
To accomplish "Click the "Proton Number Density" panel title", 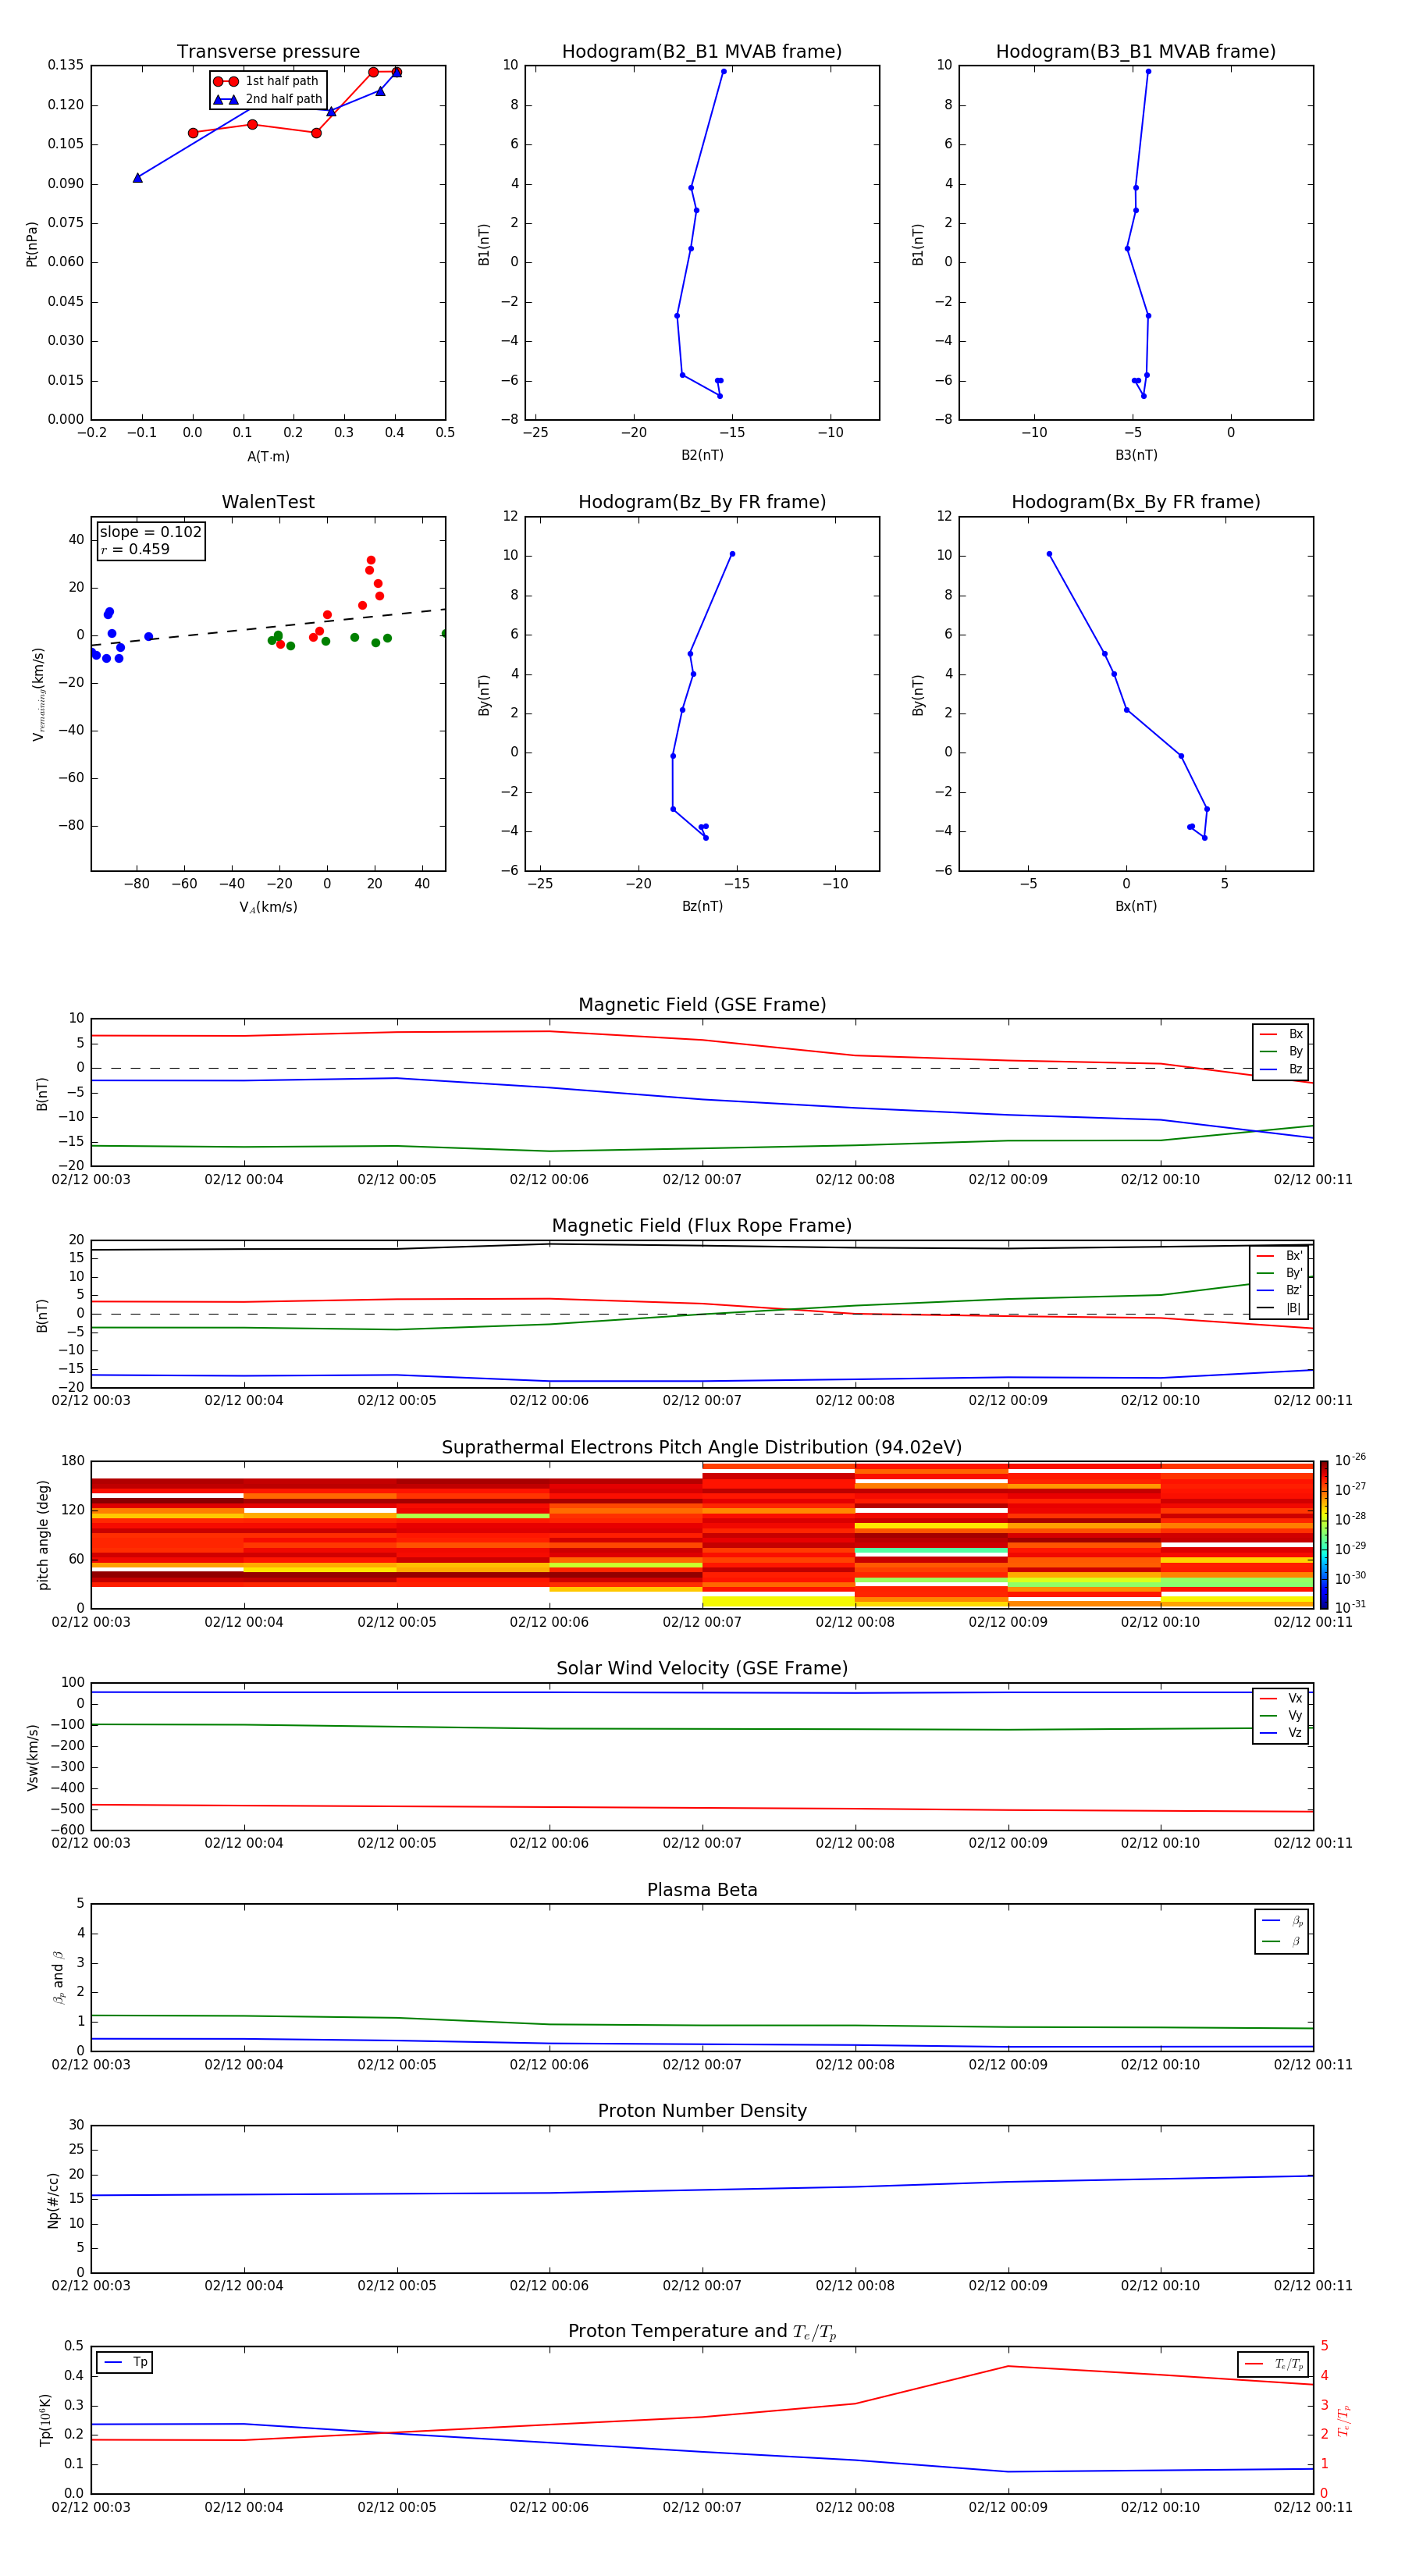I will click(x=702, y=2111).
